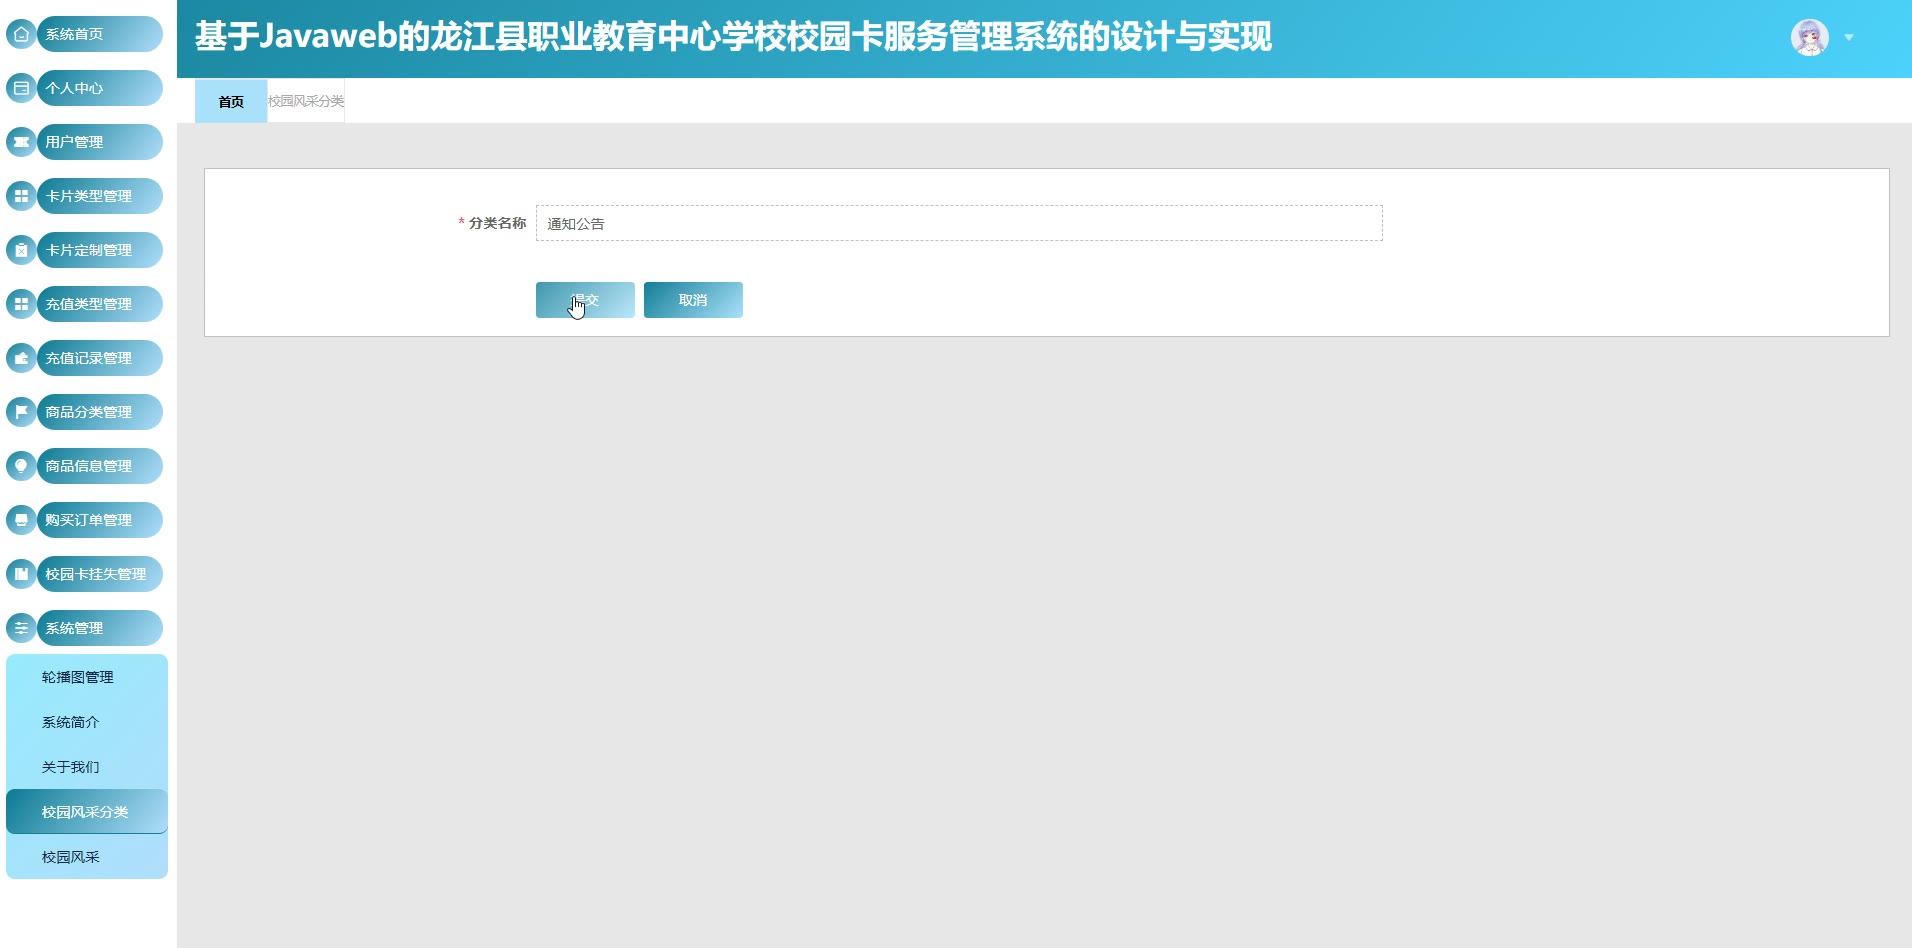Click the card icon beside 个人中心

coord(21,88)
